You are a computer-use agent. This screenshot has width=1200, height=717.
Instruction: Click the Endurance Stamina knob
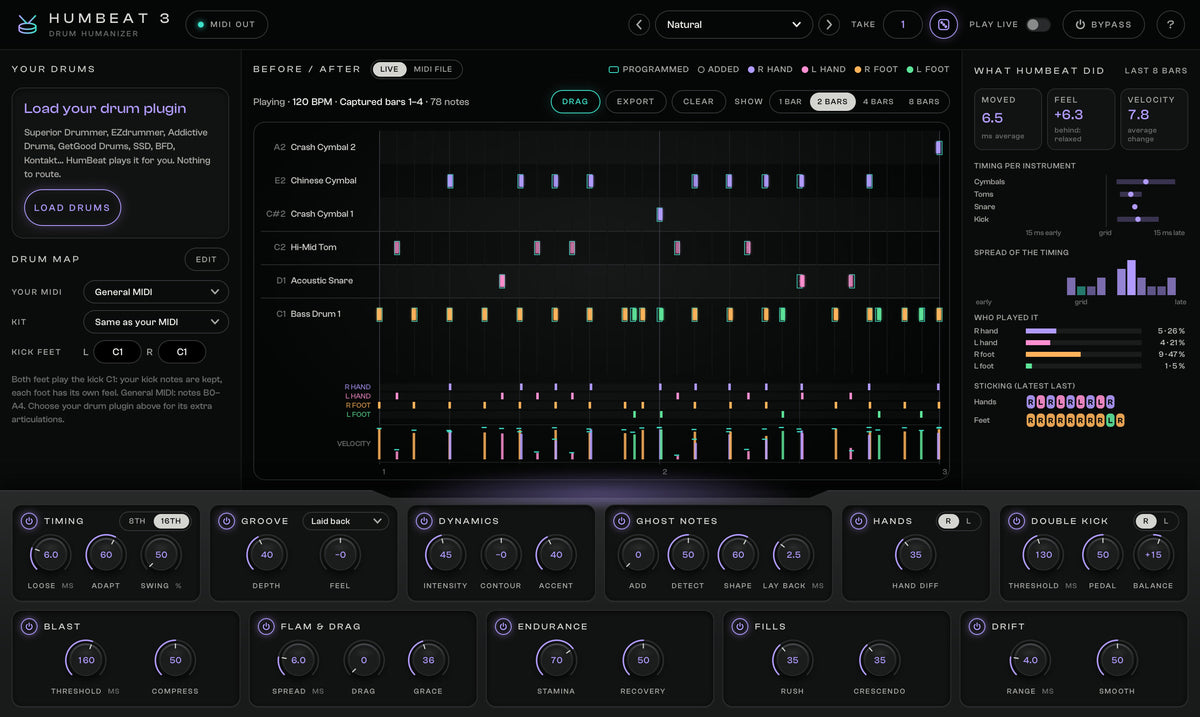coord(556,660)
